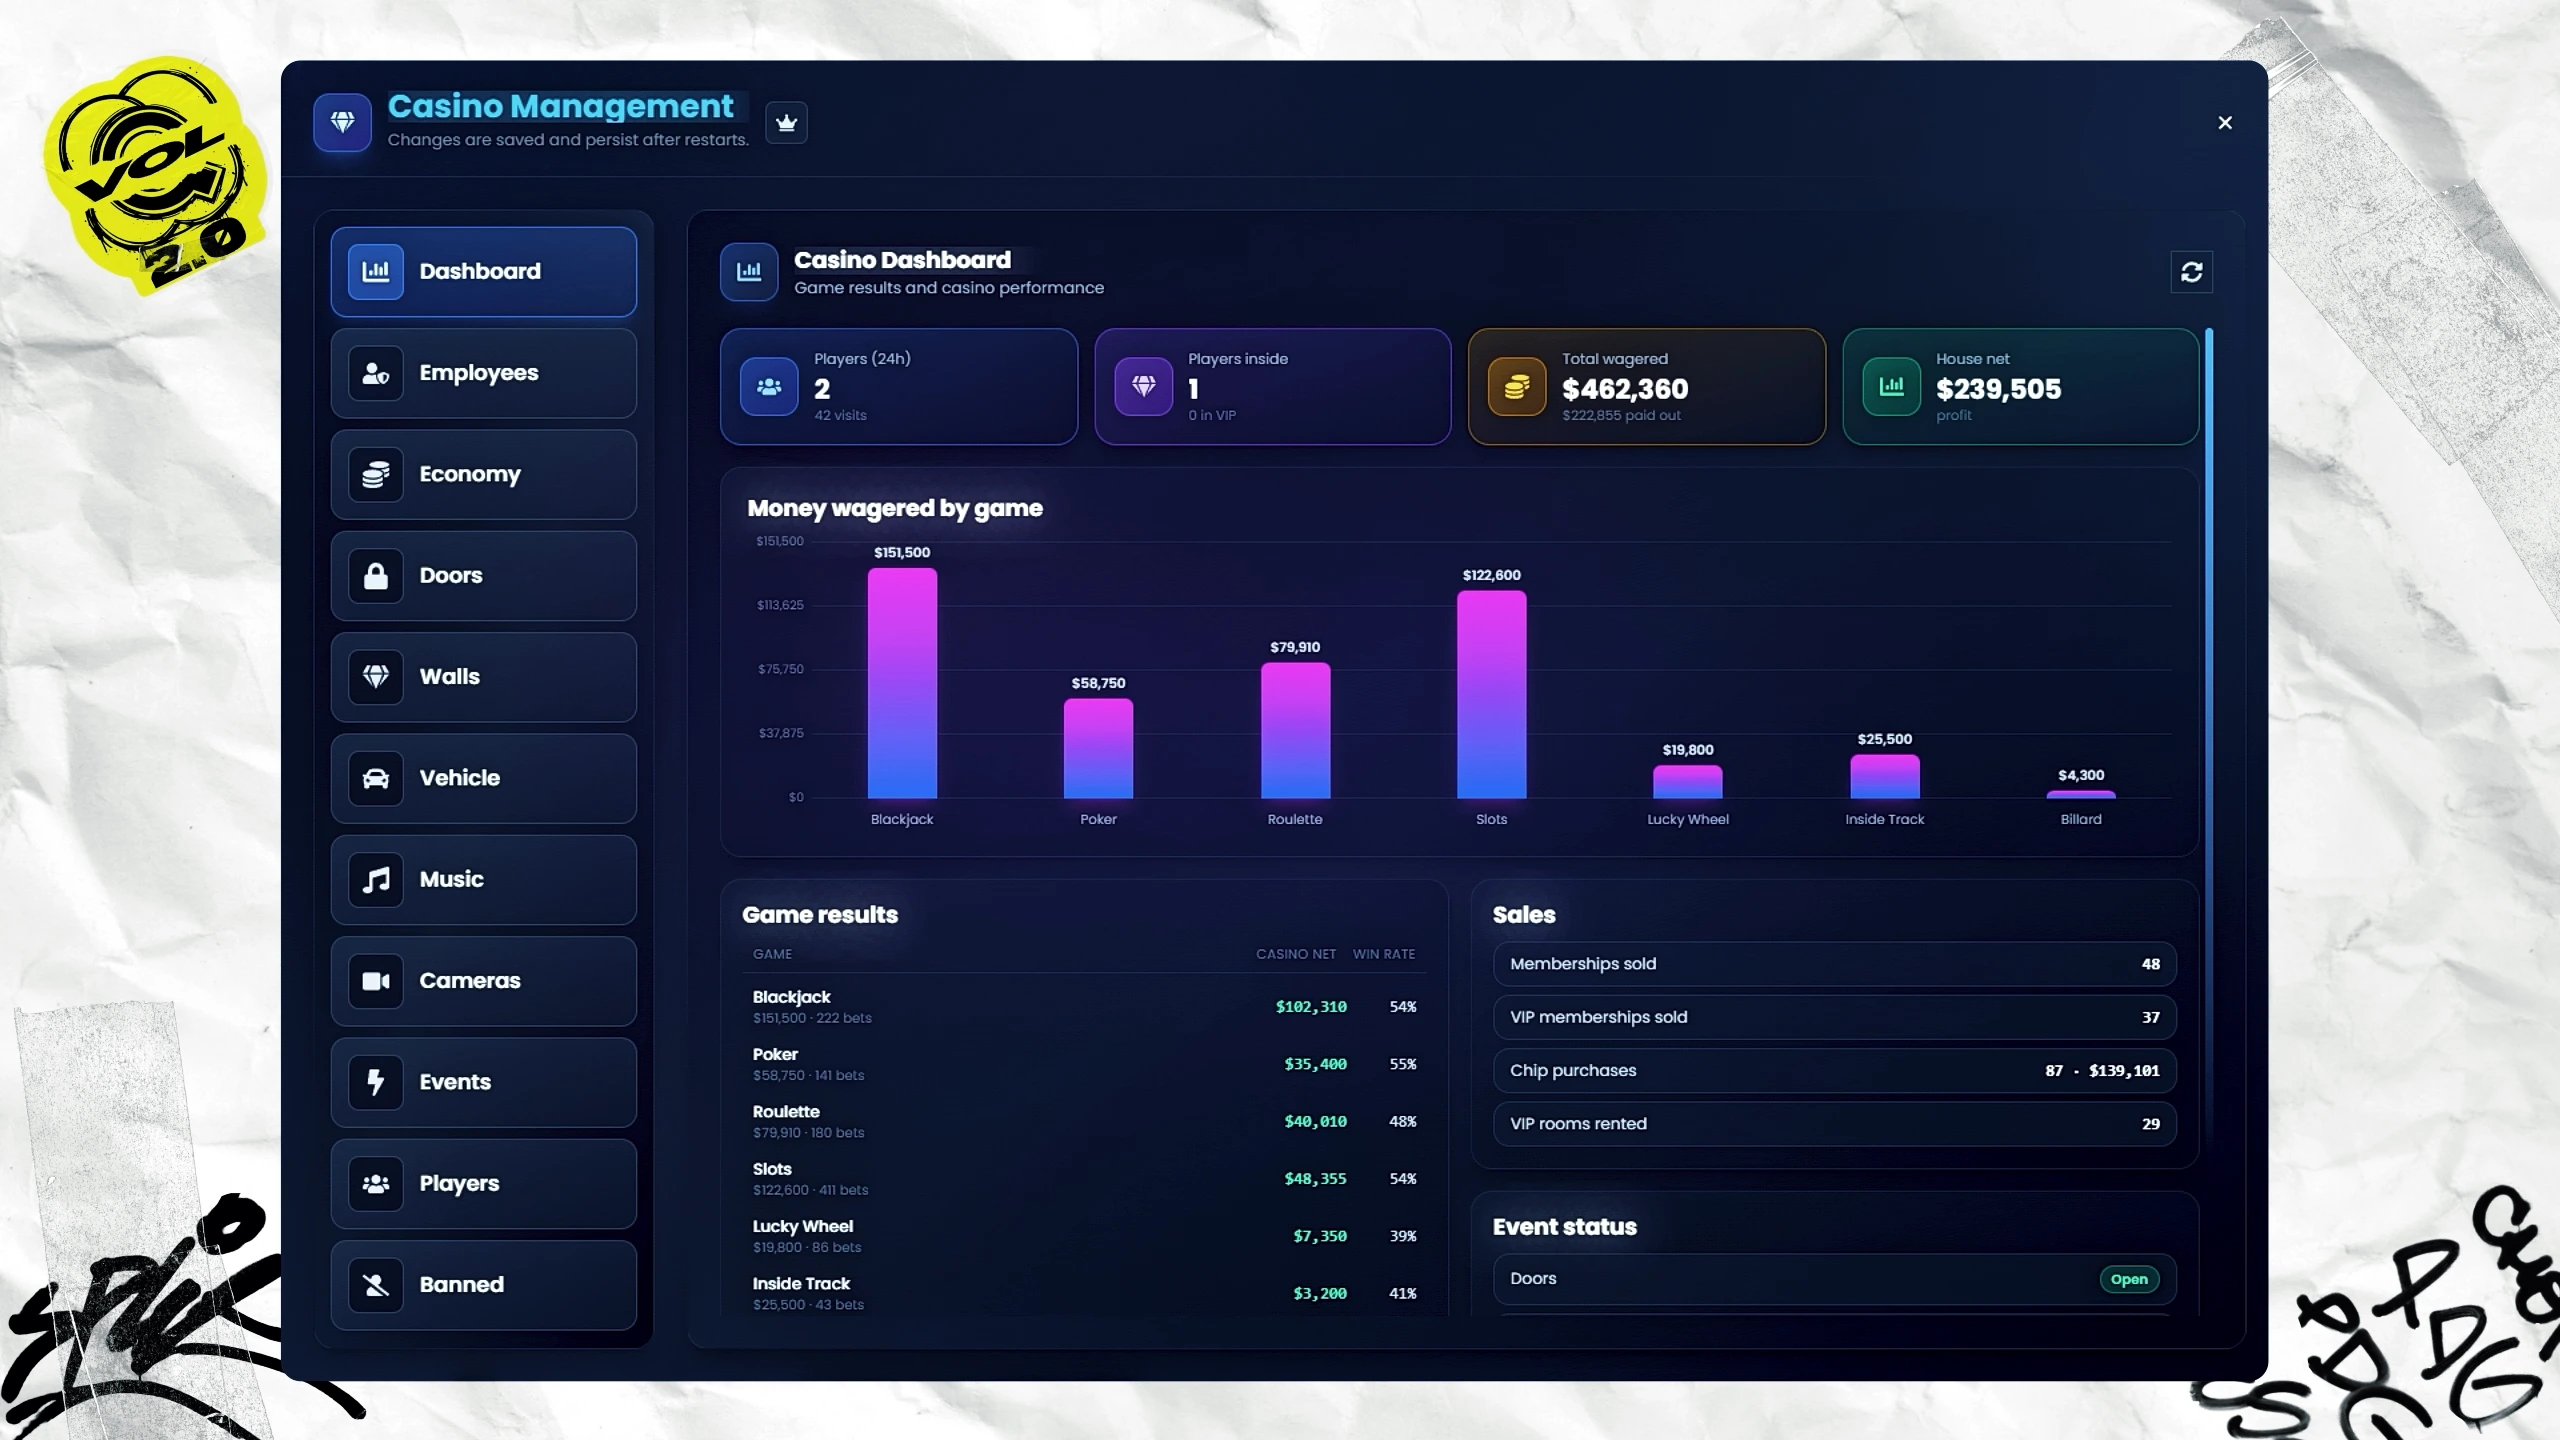Click the diamond logo icon beside Casino Management
This screenshot has height=1440, width=2560.
tap(342, 122)
